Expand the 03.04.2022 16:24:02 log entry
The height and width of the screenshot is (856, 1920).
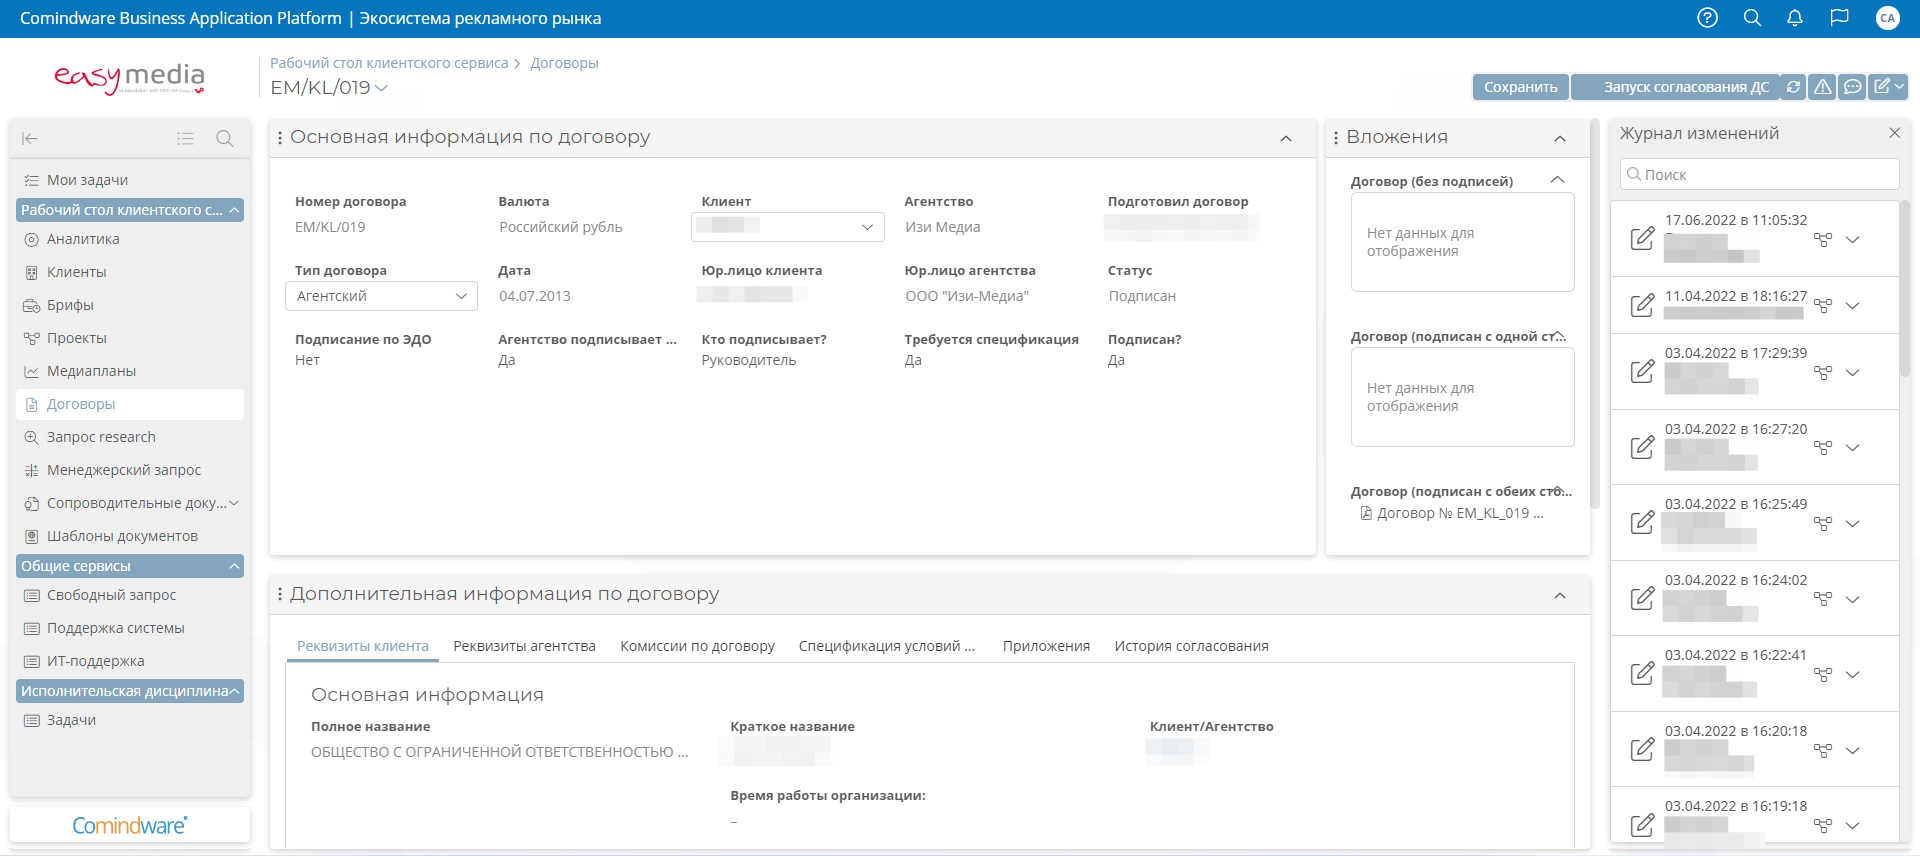pos(1852,599)
